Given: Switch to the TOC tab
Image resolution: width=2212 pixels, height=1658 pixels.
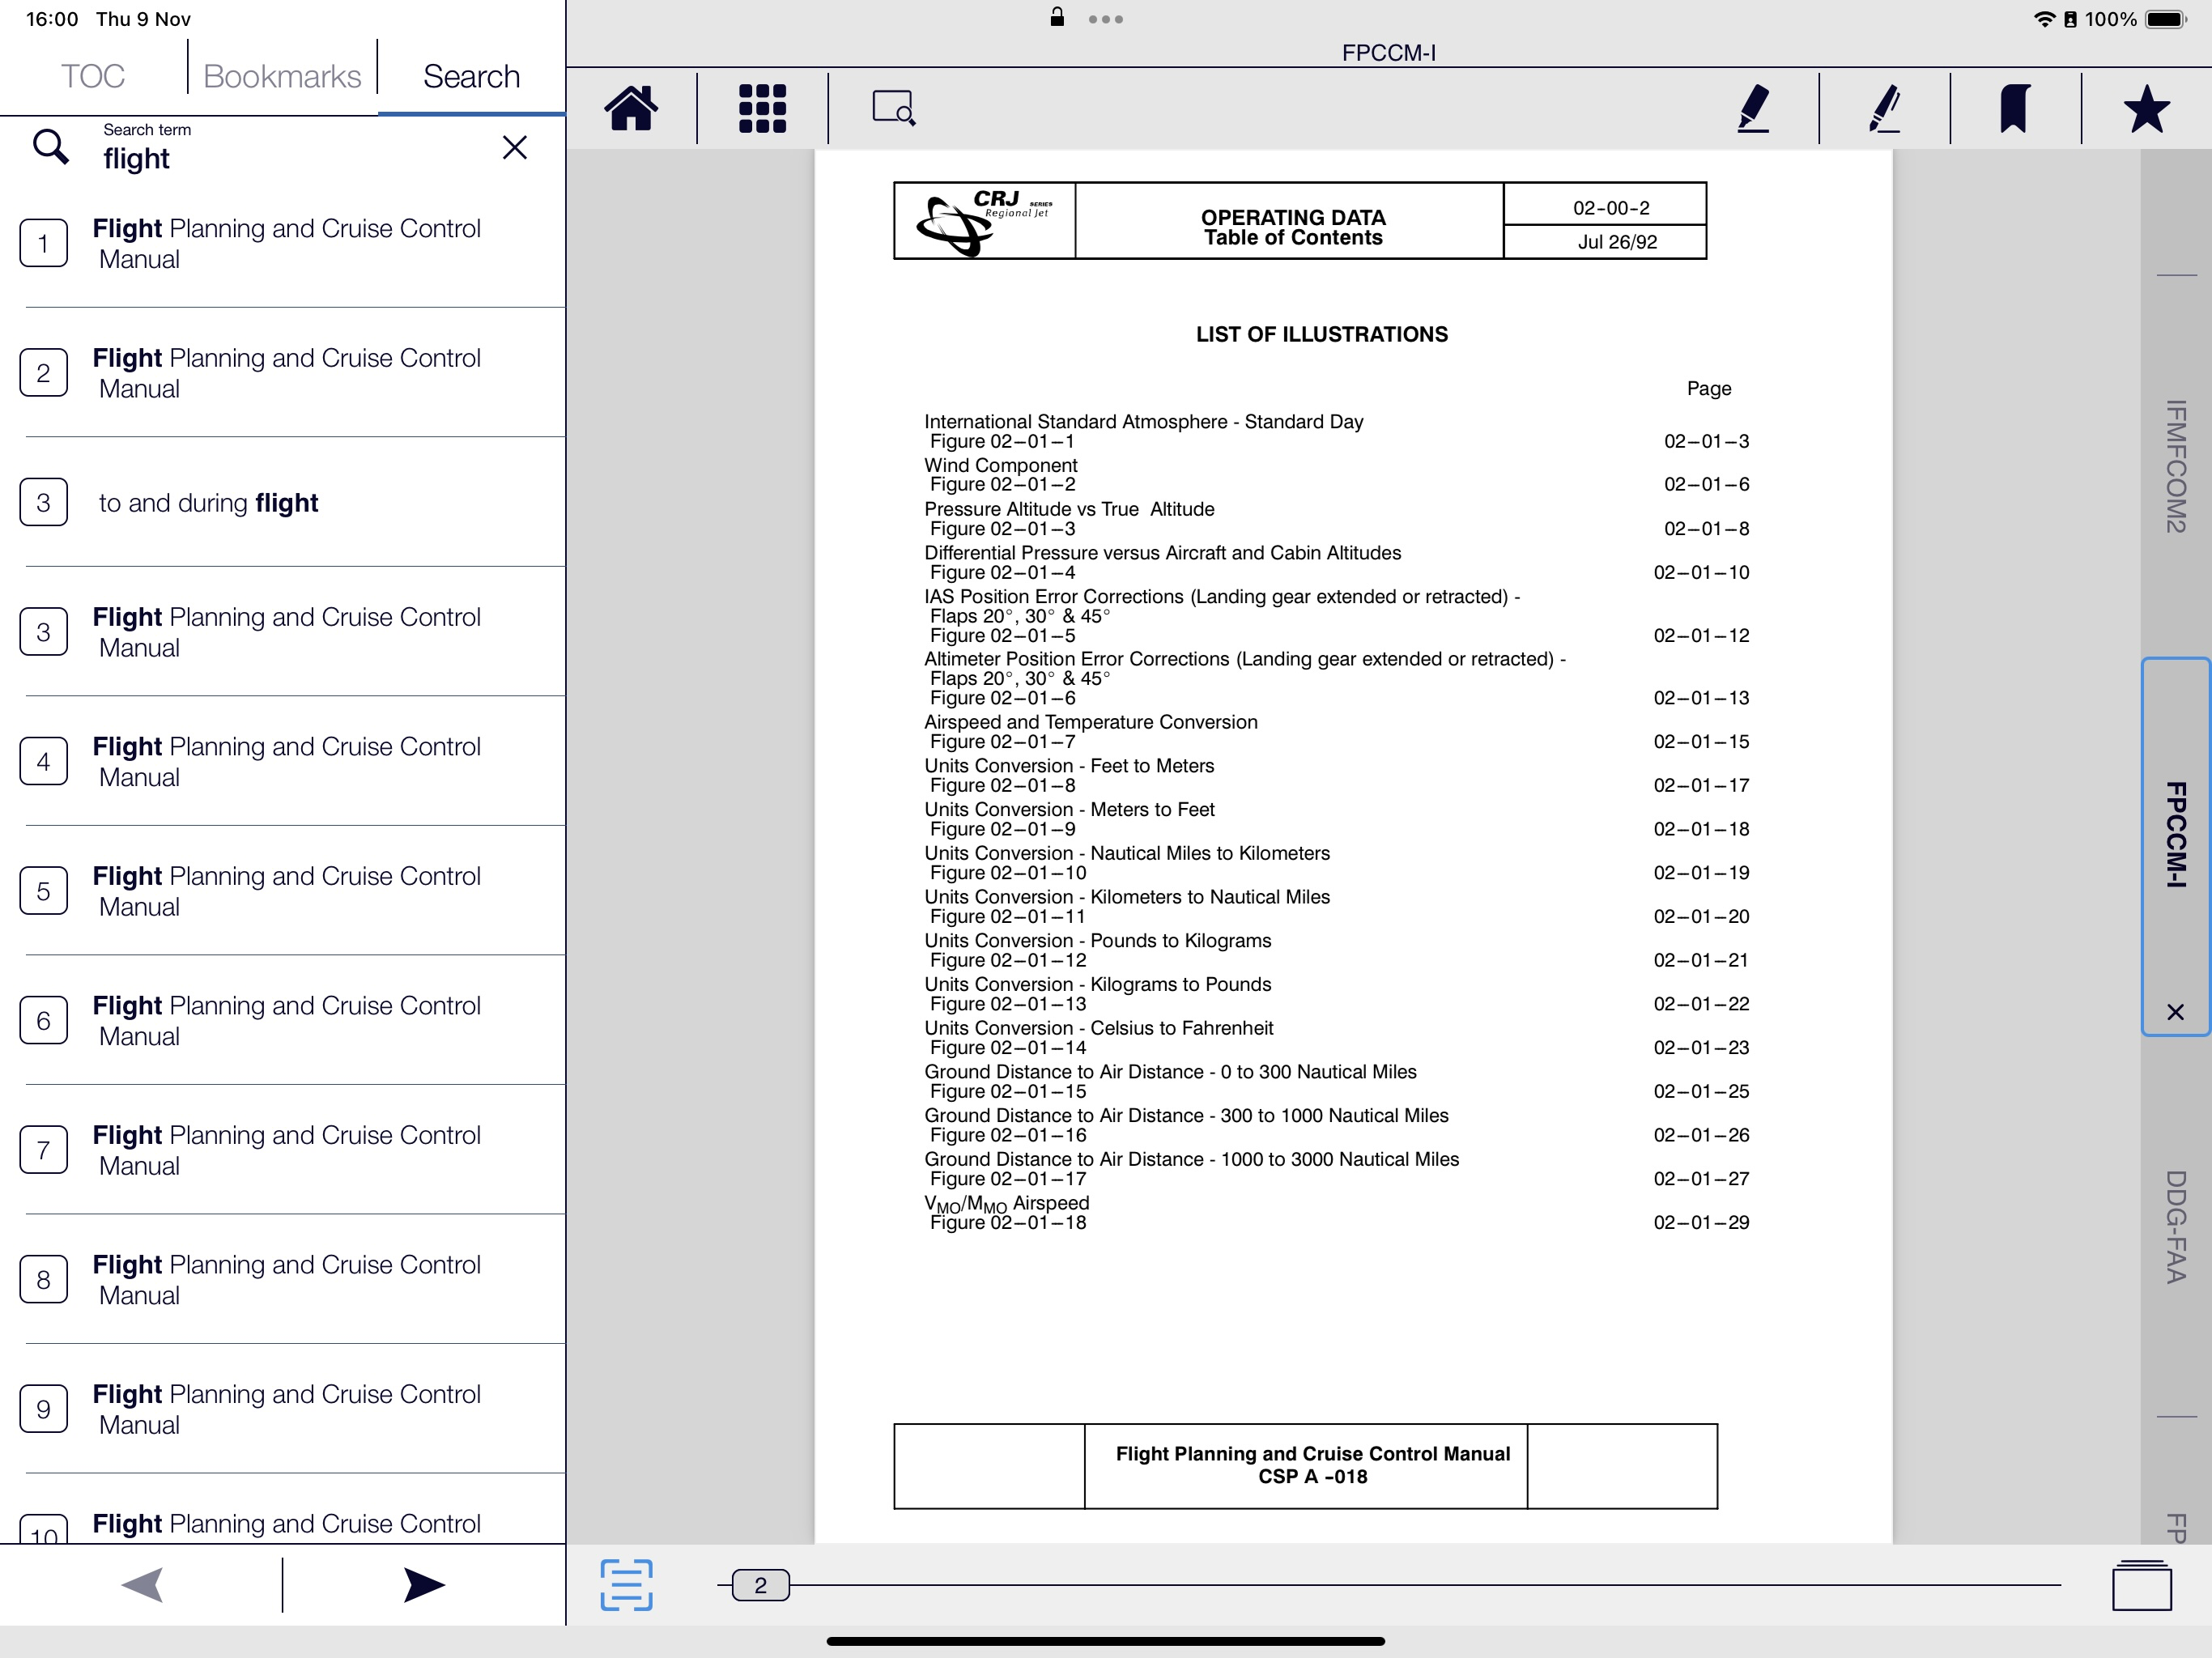Looking at the screenshot, I should tap(92, 76).
